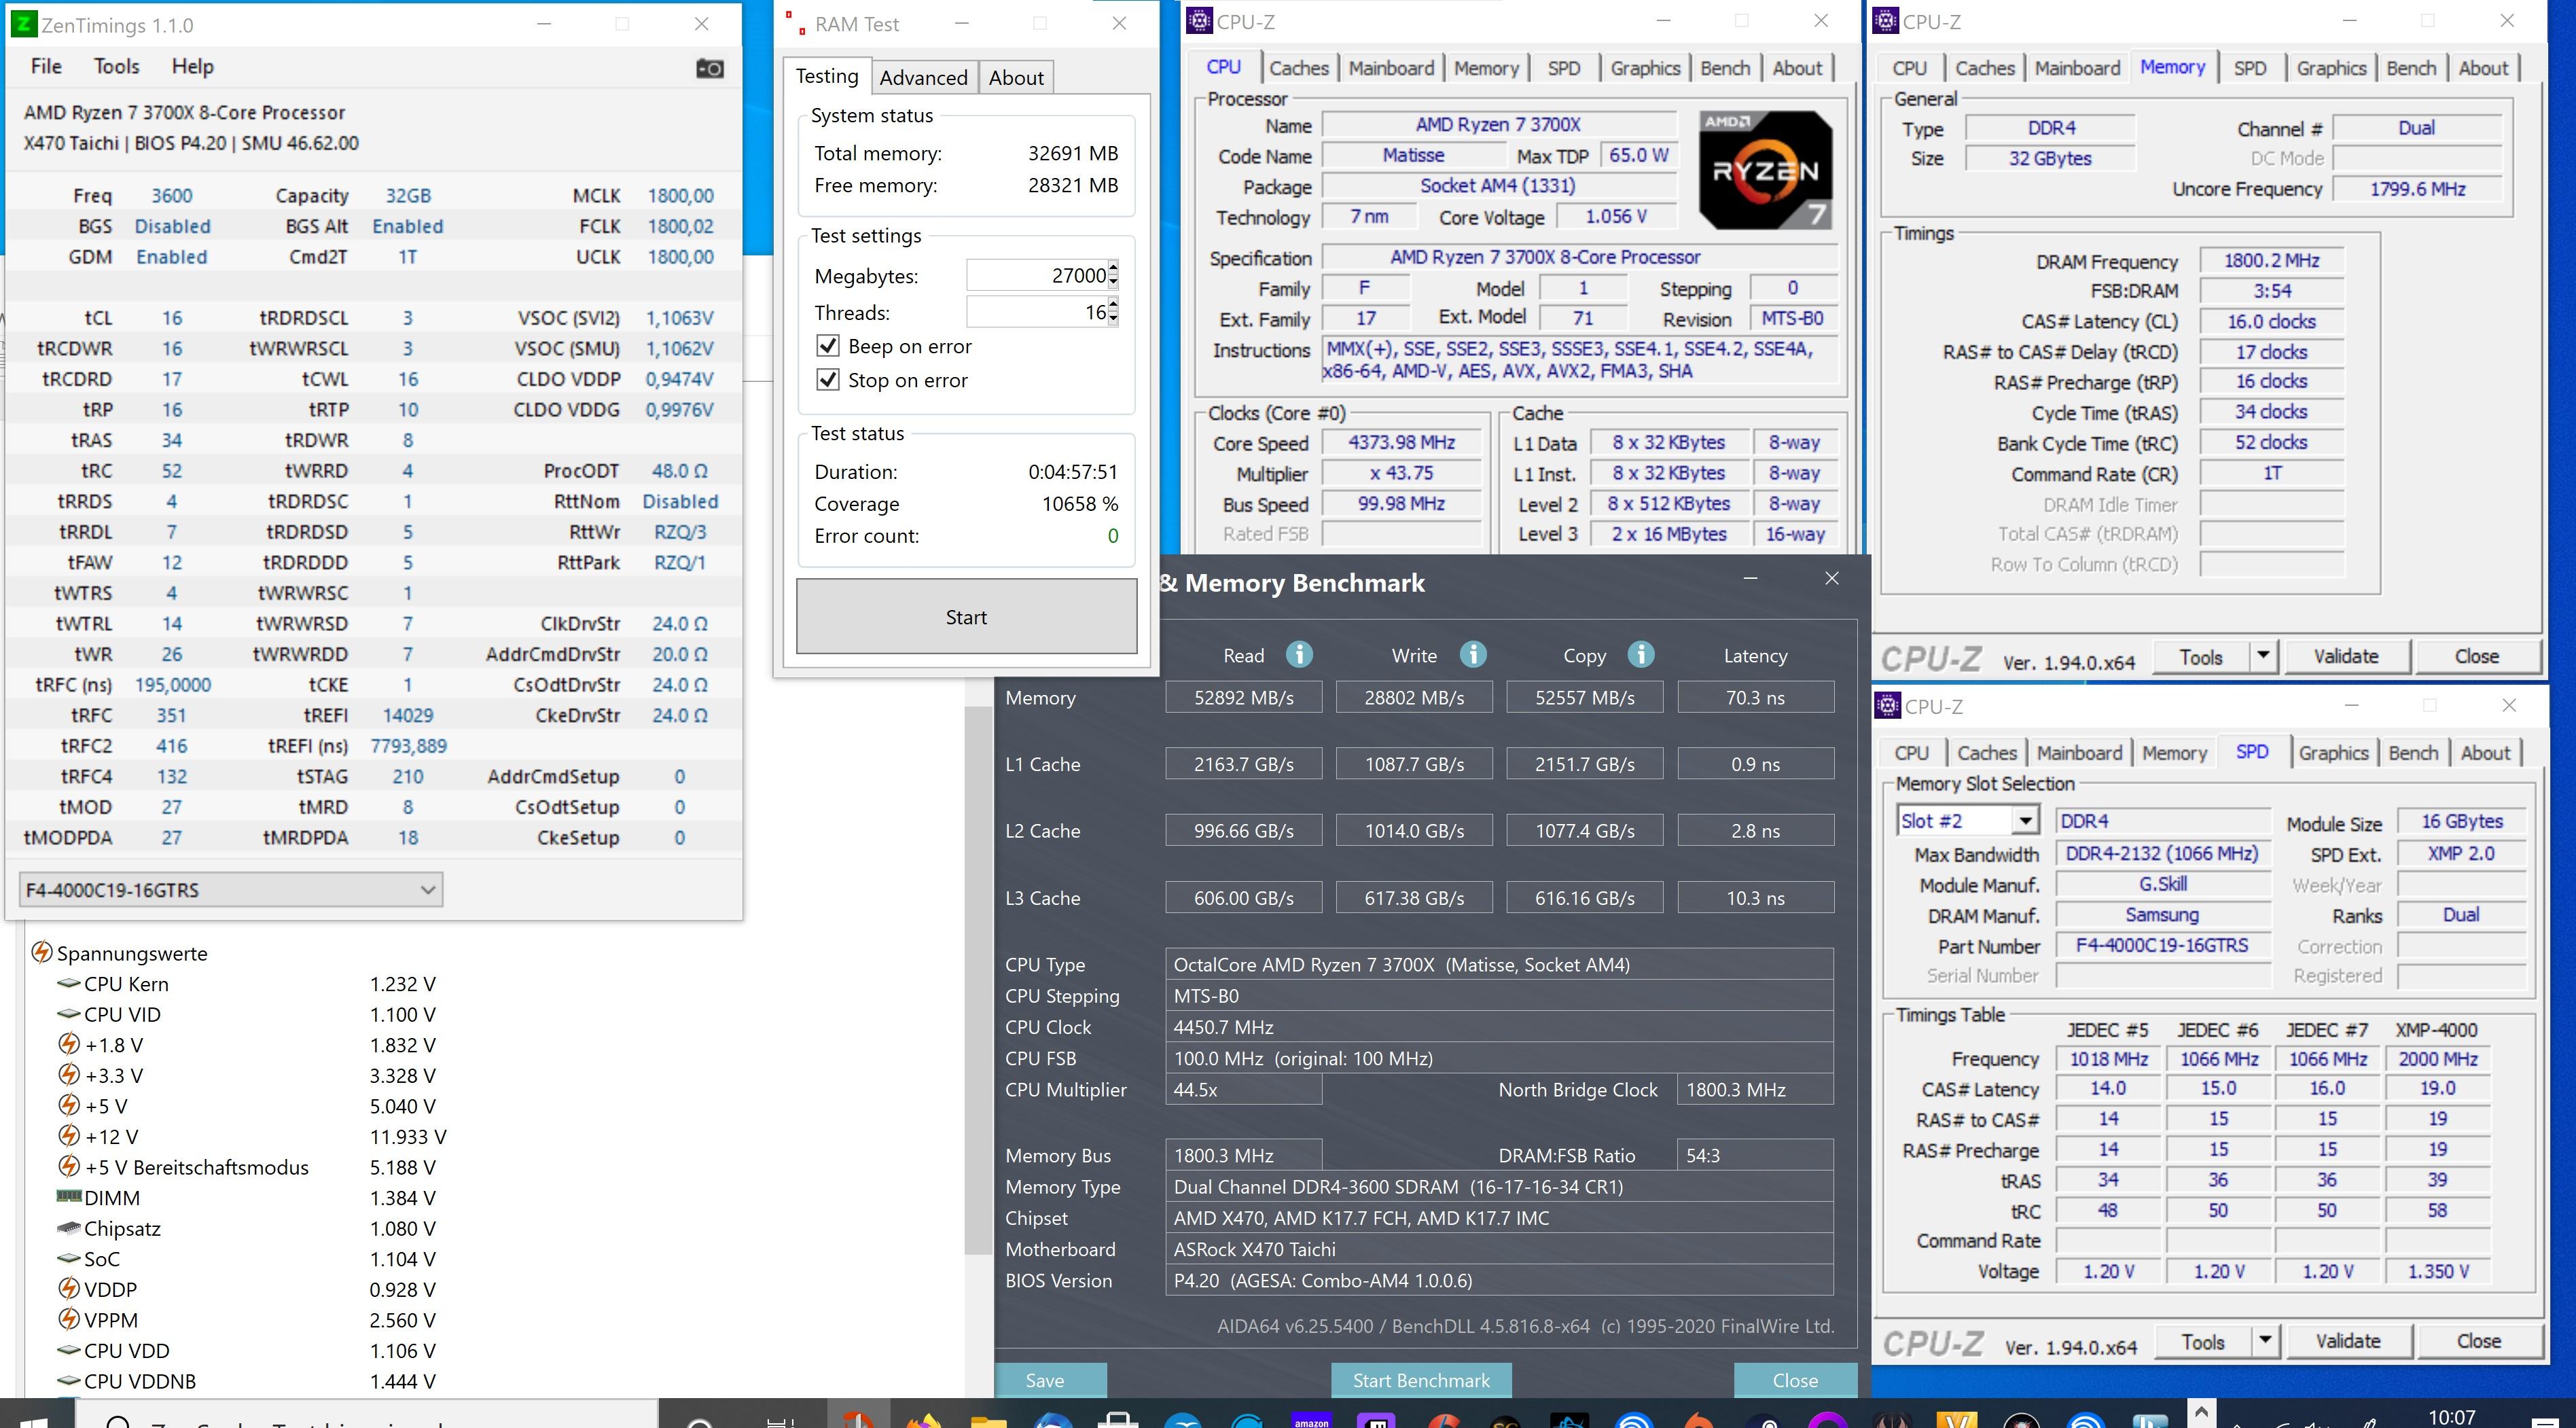Click the lightning icon beside VDDP
2576x1428 pixels.
point(68,1289)
